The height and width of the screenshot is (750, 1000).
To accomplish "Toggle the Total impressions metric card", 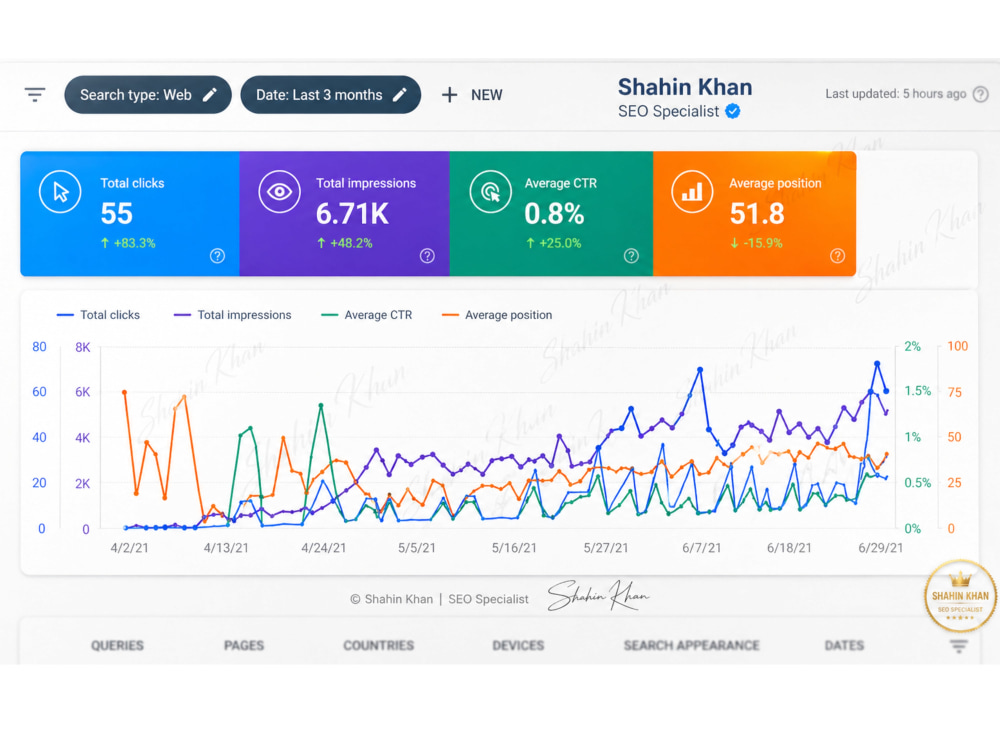I will (x=344, y=214).
